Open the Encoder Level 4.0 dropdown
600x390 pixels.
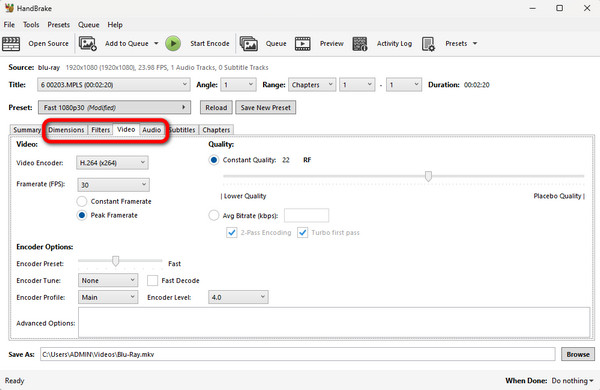(238, 297)
